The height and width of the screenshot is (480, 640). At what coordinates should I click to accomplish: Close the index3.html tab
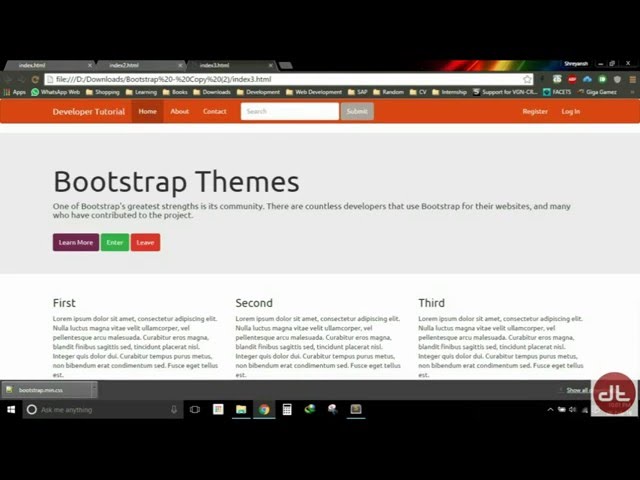click(271, 65)
